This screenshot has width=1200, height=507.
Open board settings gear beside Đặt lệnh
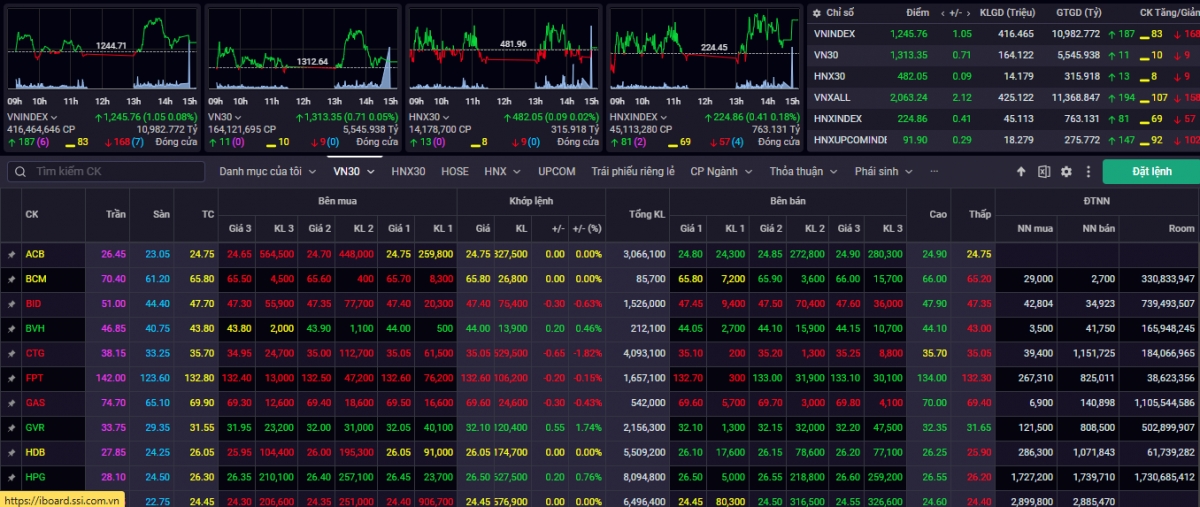point(1066,172)
